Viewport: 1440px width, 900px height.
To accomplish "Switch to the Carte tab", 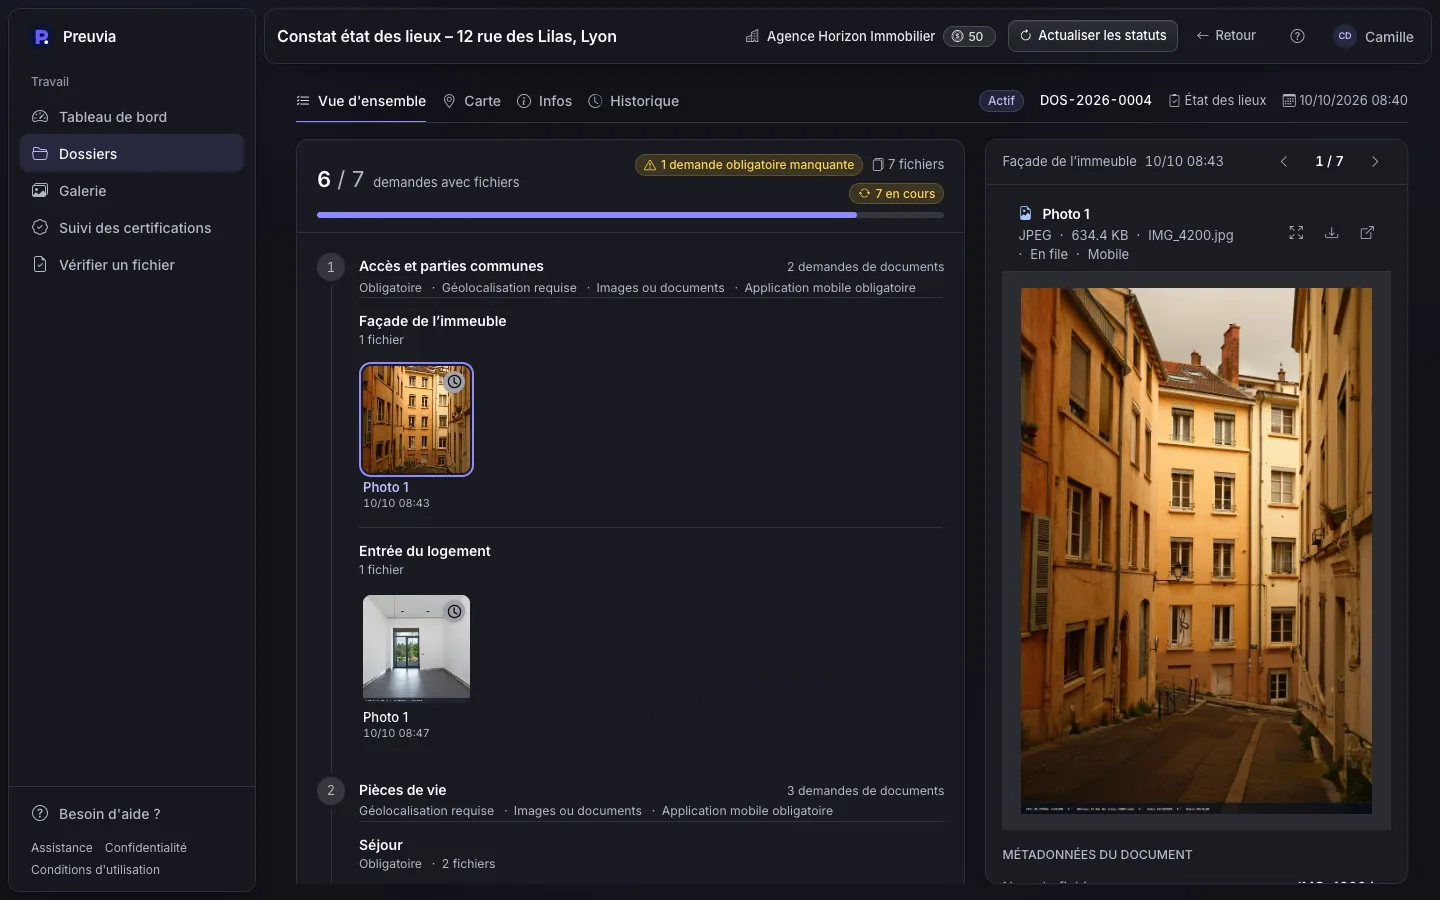I will (472, 101).
